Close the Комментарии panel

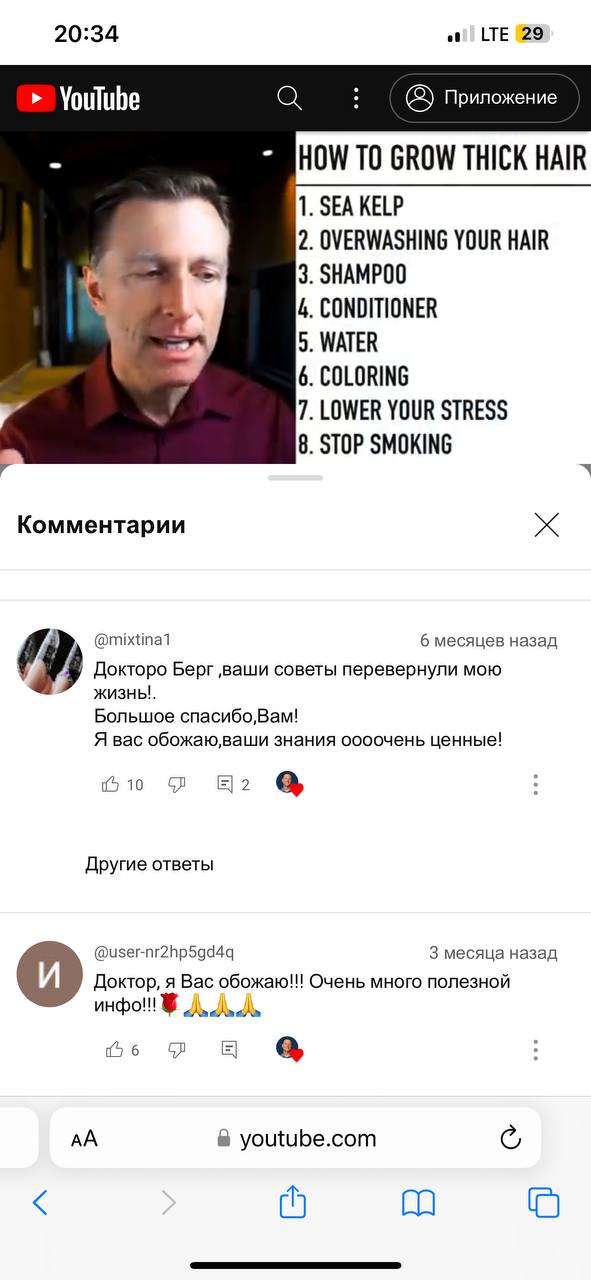546,525
